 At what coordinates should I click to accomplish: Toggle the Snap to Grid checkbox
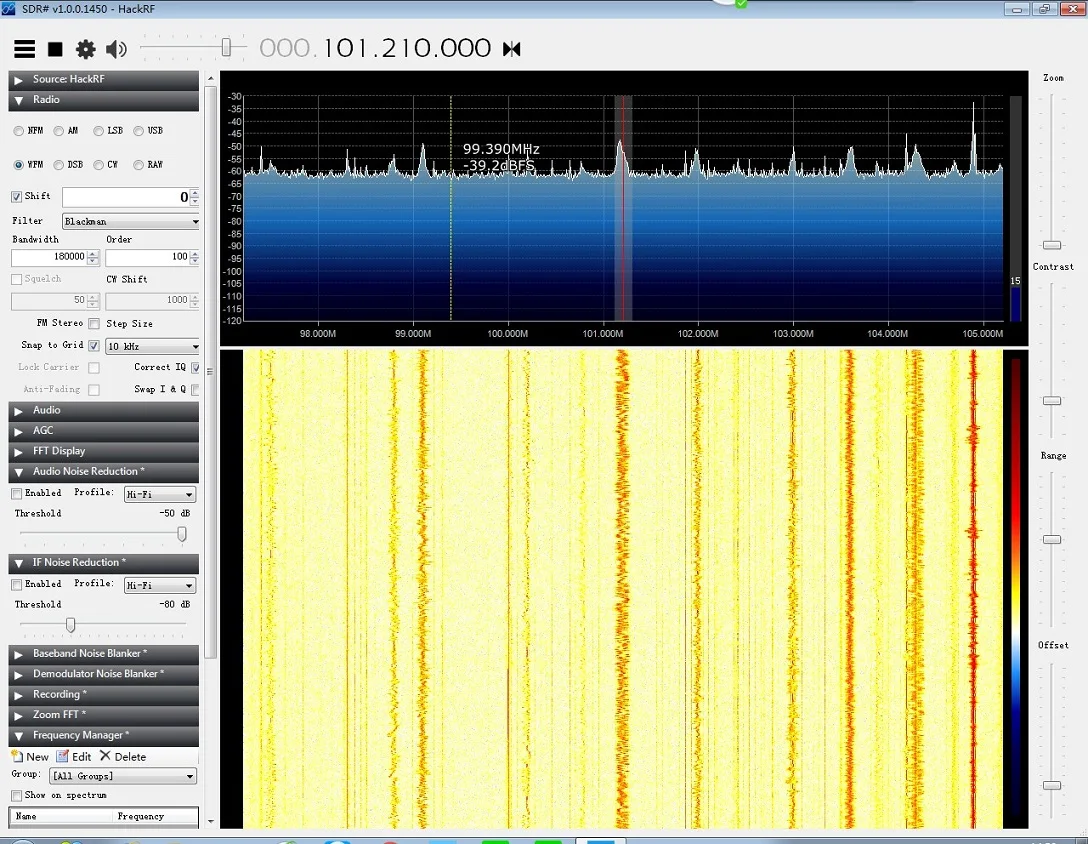tap(94, 346)
